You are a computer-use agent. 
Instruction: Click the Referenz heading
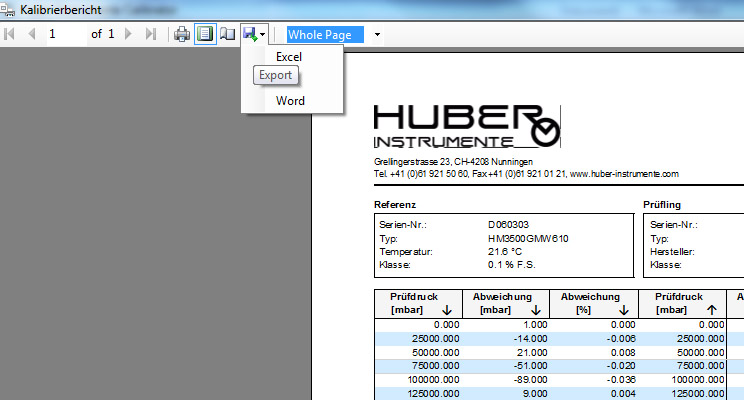395,205
